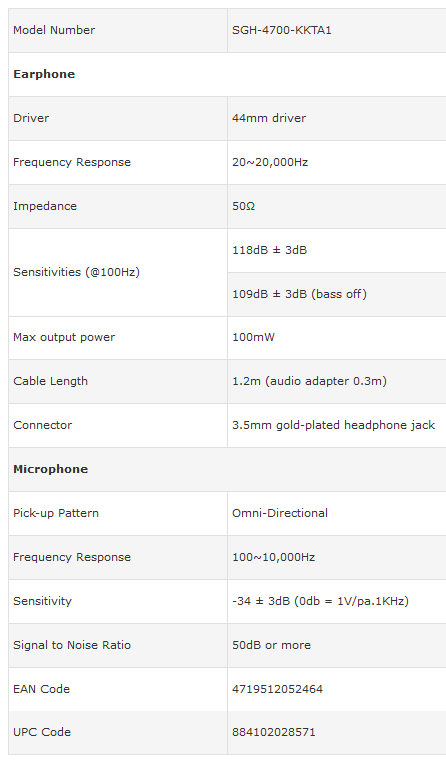The image size is (446, 761).
Task: Click the Microphone section heading
Action: click(x=50, y=469)
